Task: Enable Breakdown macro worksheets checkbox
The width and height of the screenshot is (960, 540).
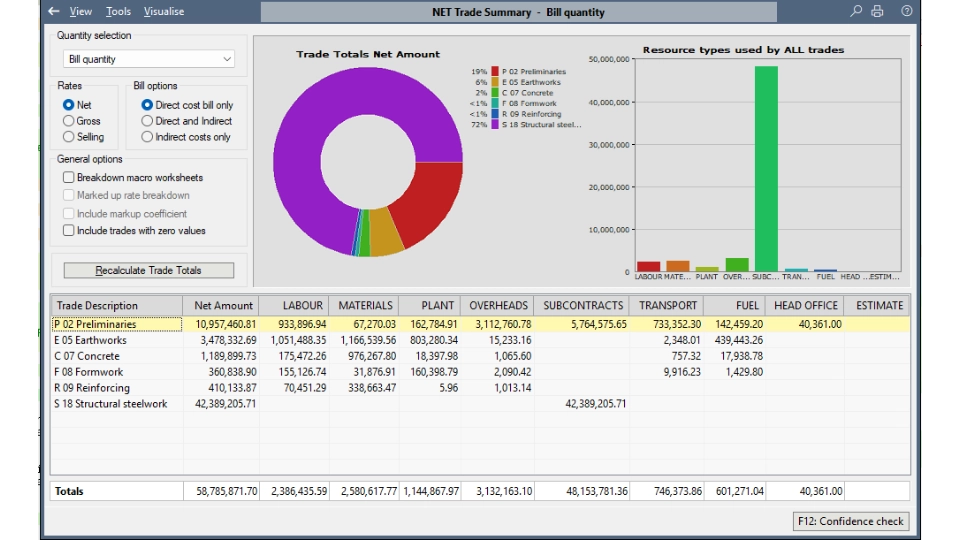Action: pos(69,177)
